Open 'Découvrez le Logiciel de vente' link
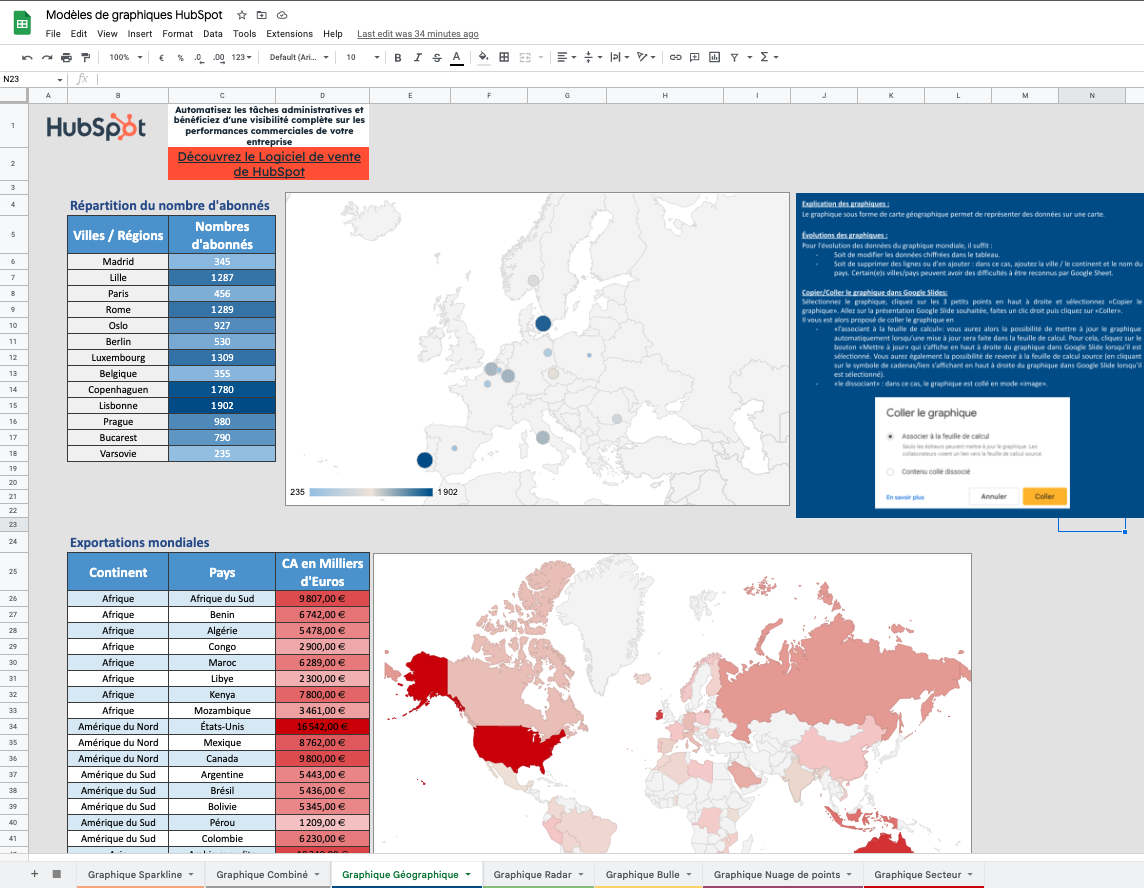 [269, 164]
